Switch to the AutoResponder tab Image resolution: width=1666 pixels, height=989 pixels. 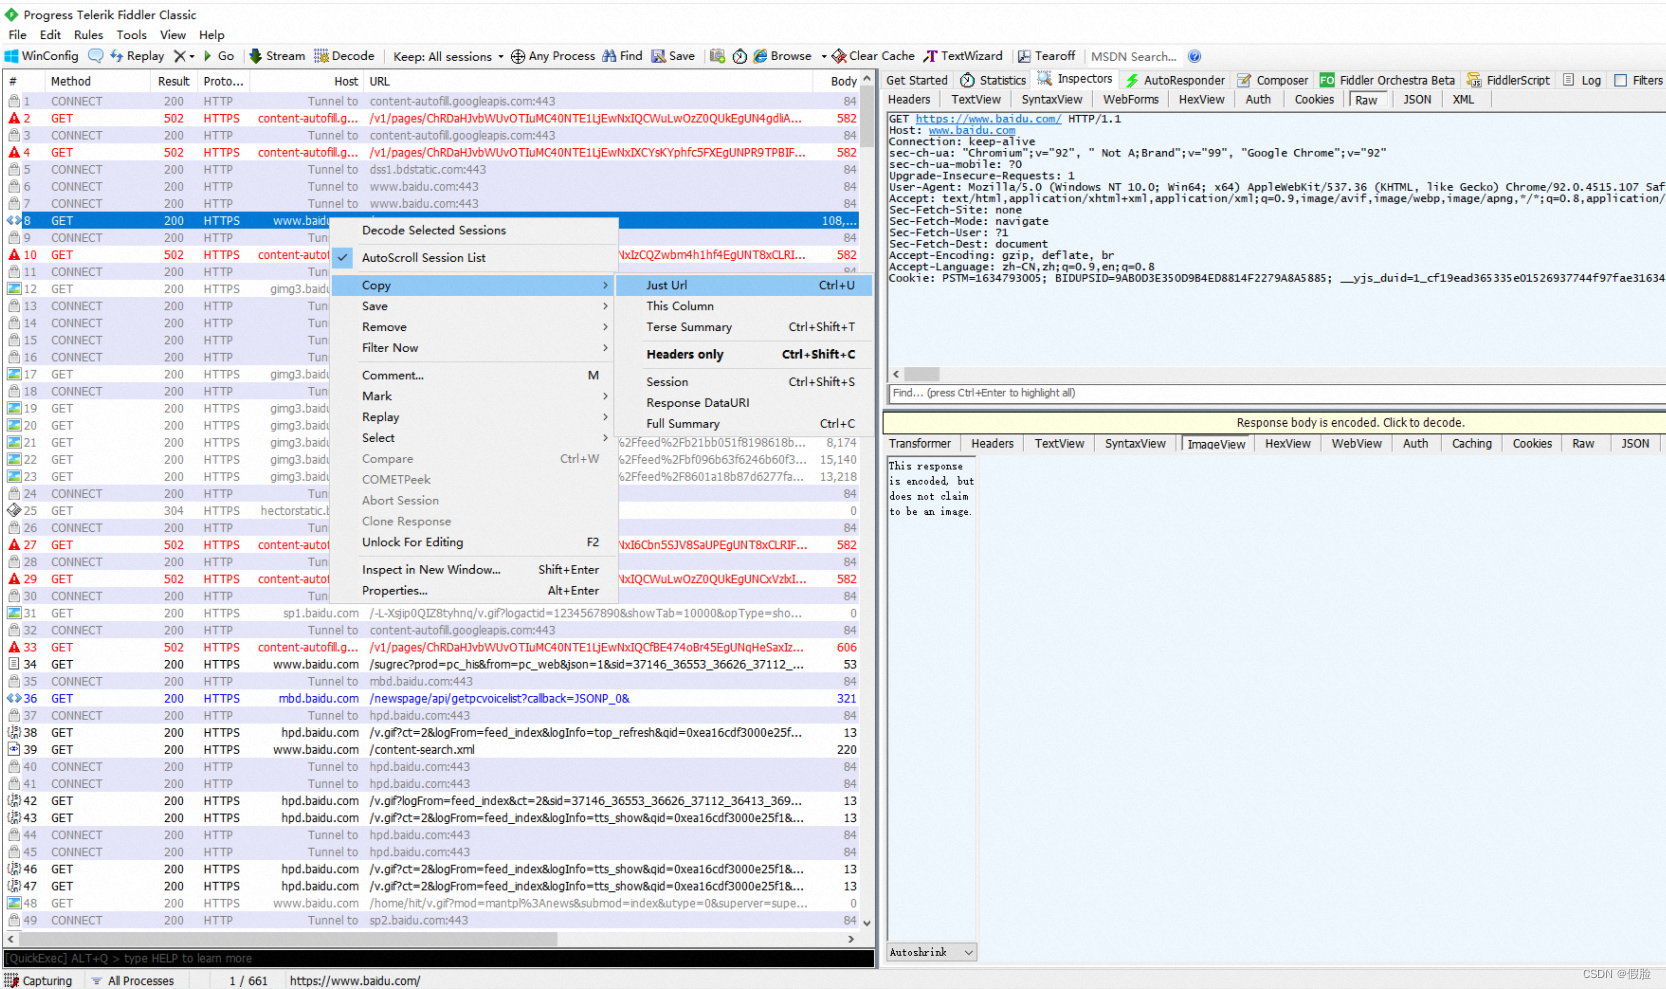pos(1175,80)
